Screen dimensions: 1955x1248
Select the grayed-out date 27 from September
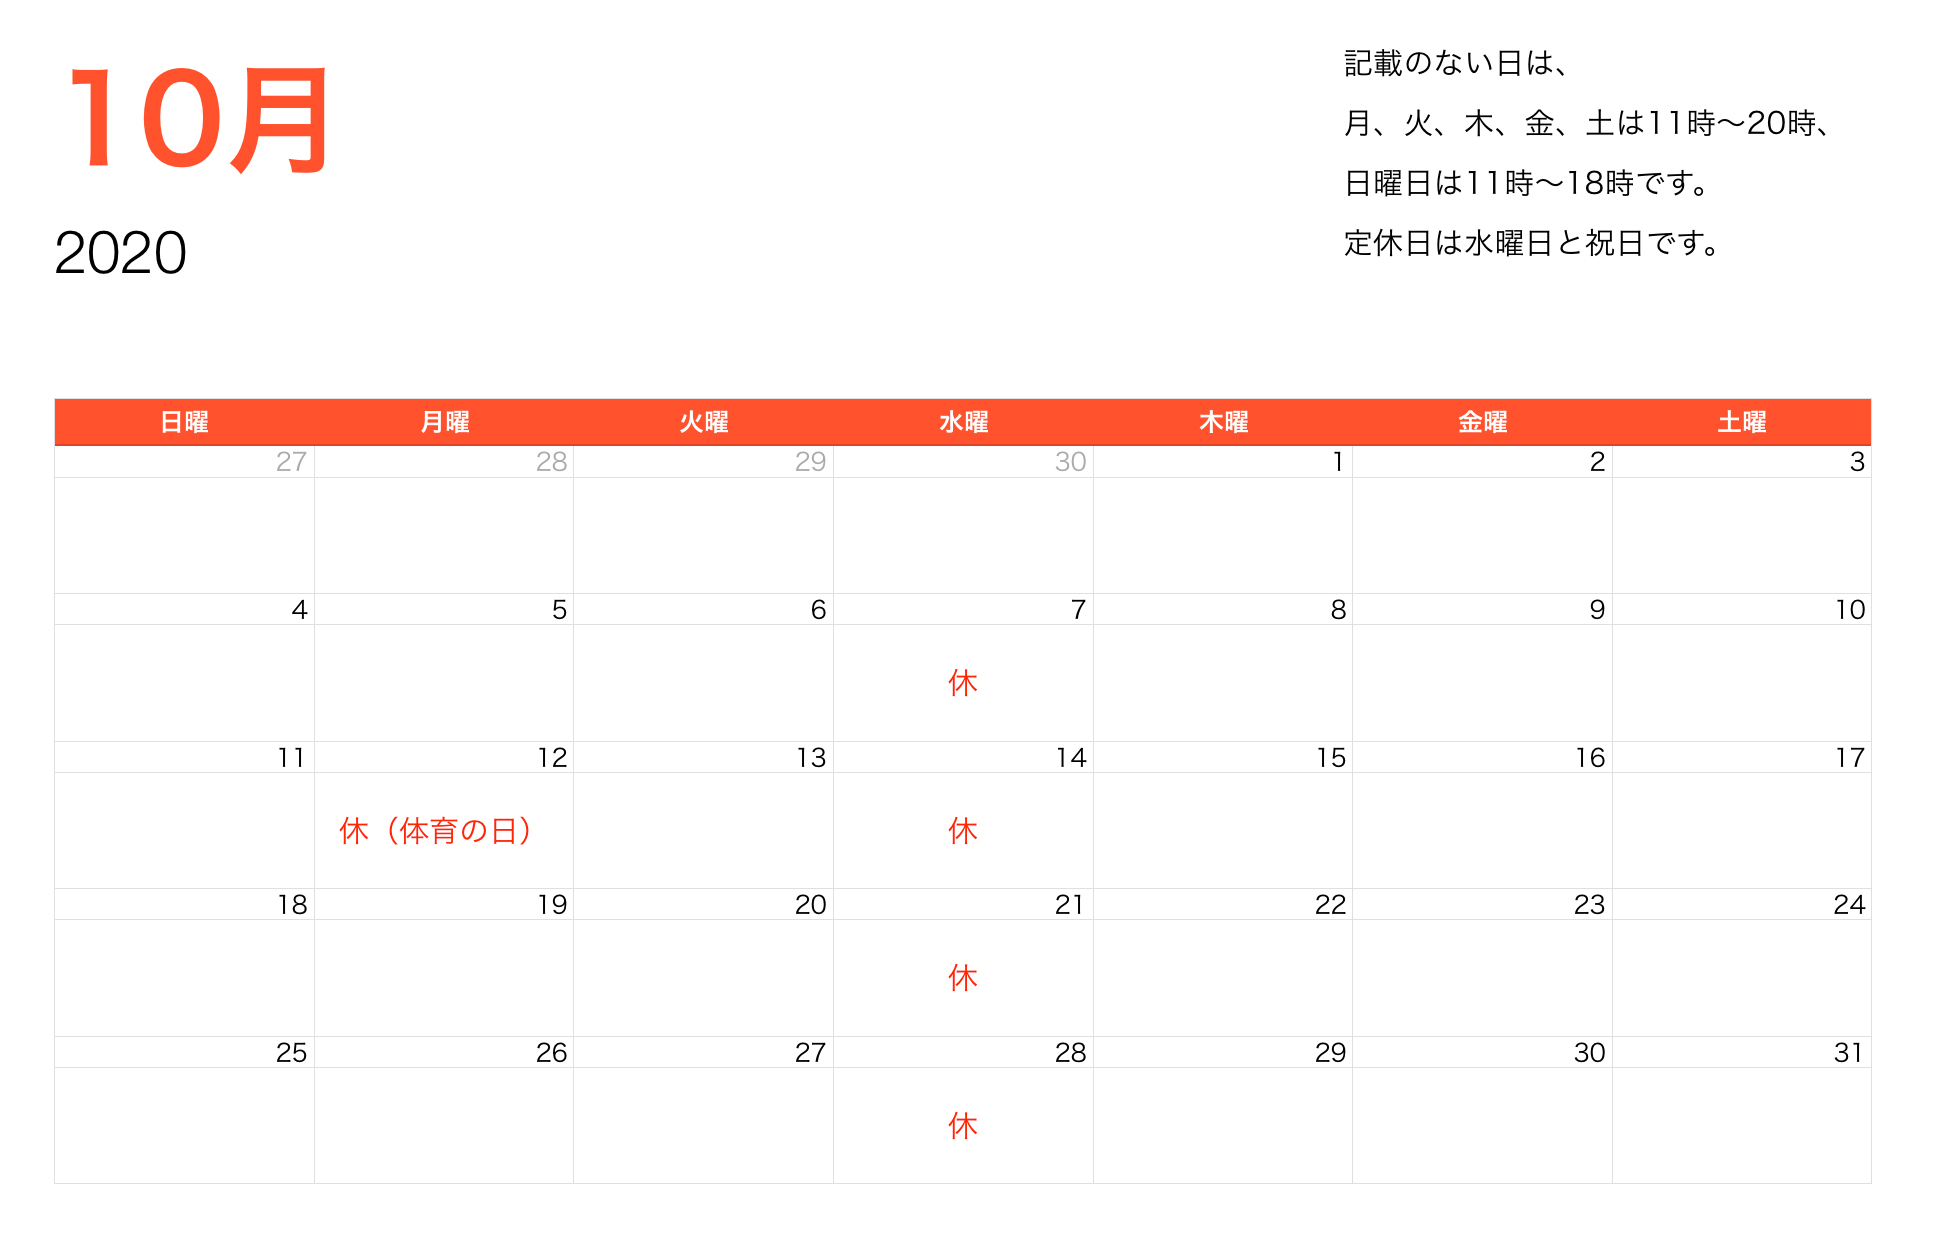[291, 461]
